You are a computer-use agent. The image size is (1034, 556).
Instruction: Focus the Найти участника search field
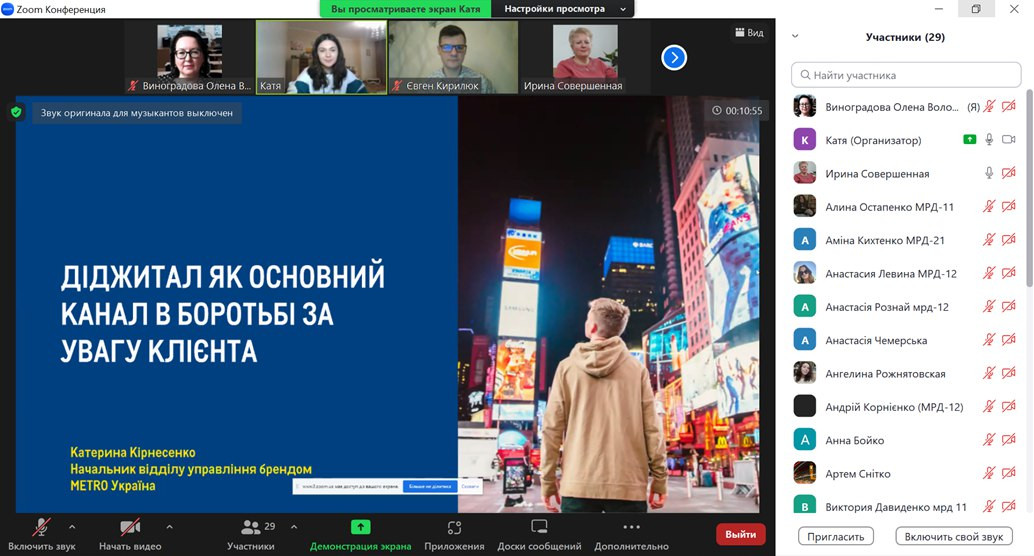[x=906, y=75]
